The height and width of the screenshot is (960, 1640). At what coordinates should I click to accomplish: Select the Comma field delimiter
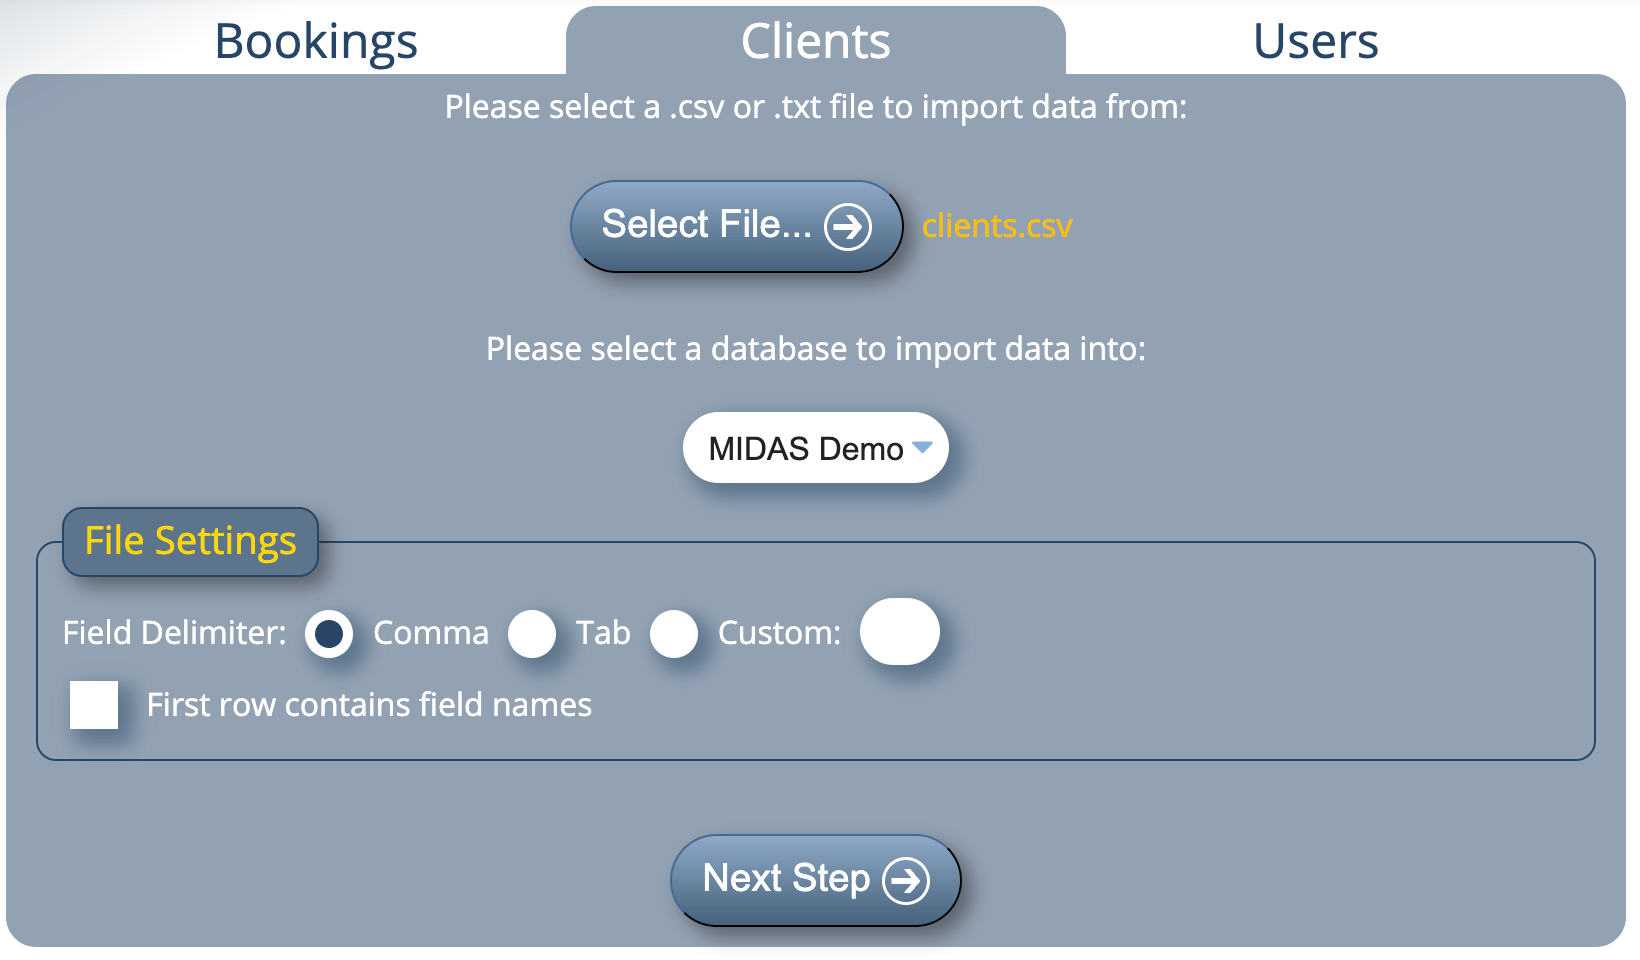tap(330, 633)
